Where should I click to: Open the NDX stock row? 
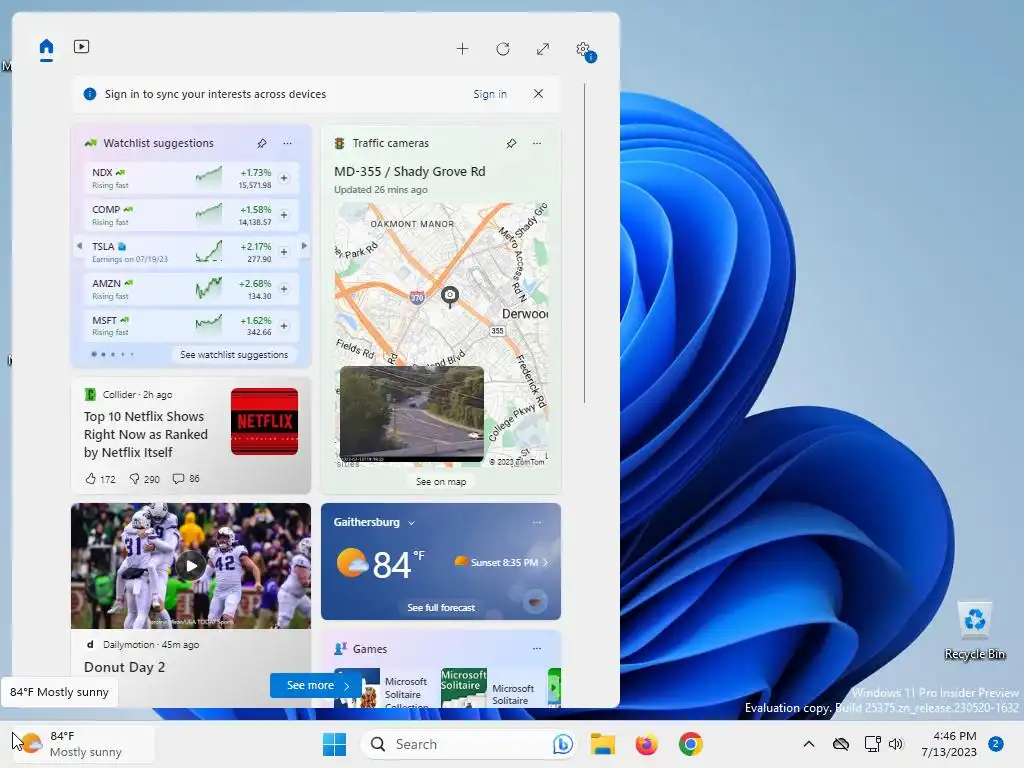(x=191, y=178)
